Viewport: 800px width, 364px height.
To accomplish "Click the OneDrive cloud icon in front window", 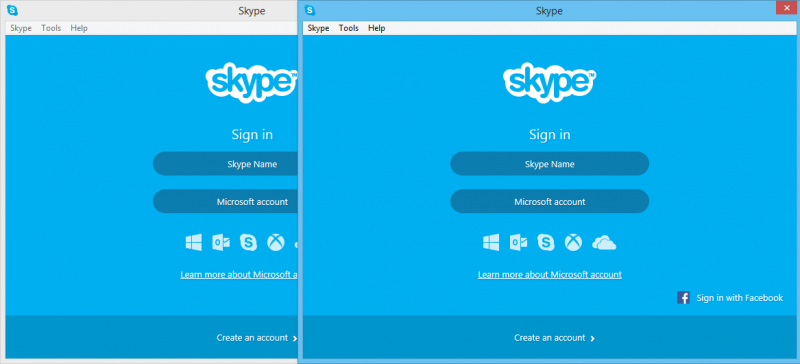I will pyautogui.click(x=604, y=243).
